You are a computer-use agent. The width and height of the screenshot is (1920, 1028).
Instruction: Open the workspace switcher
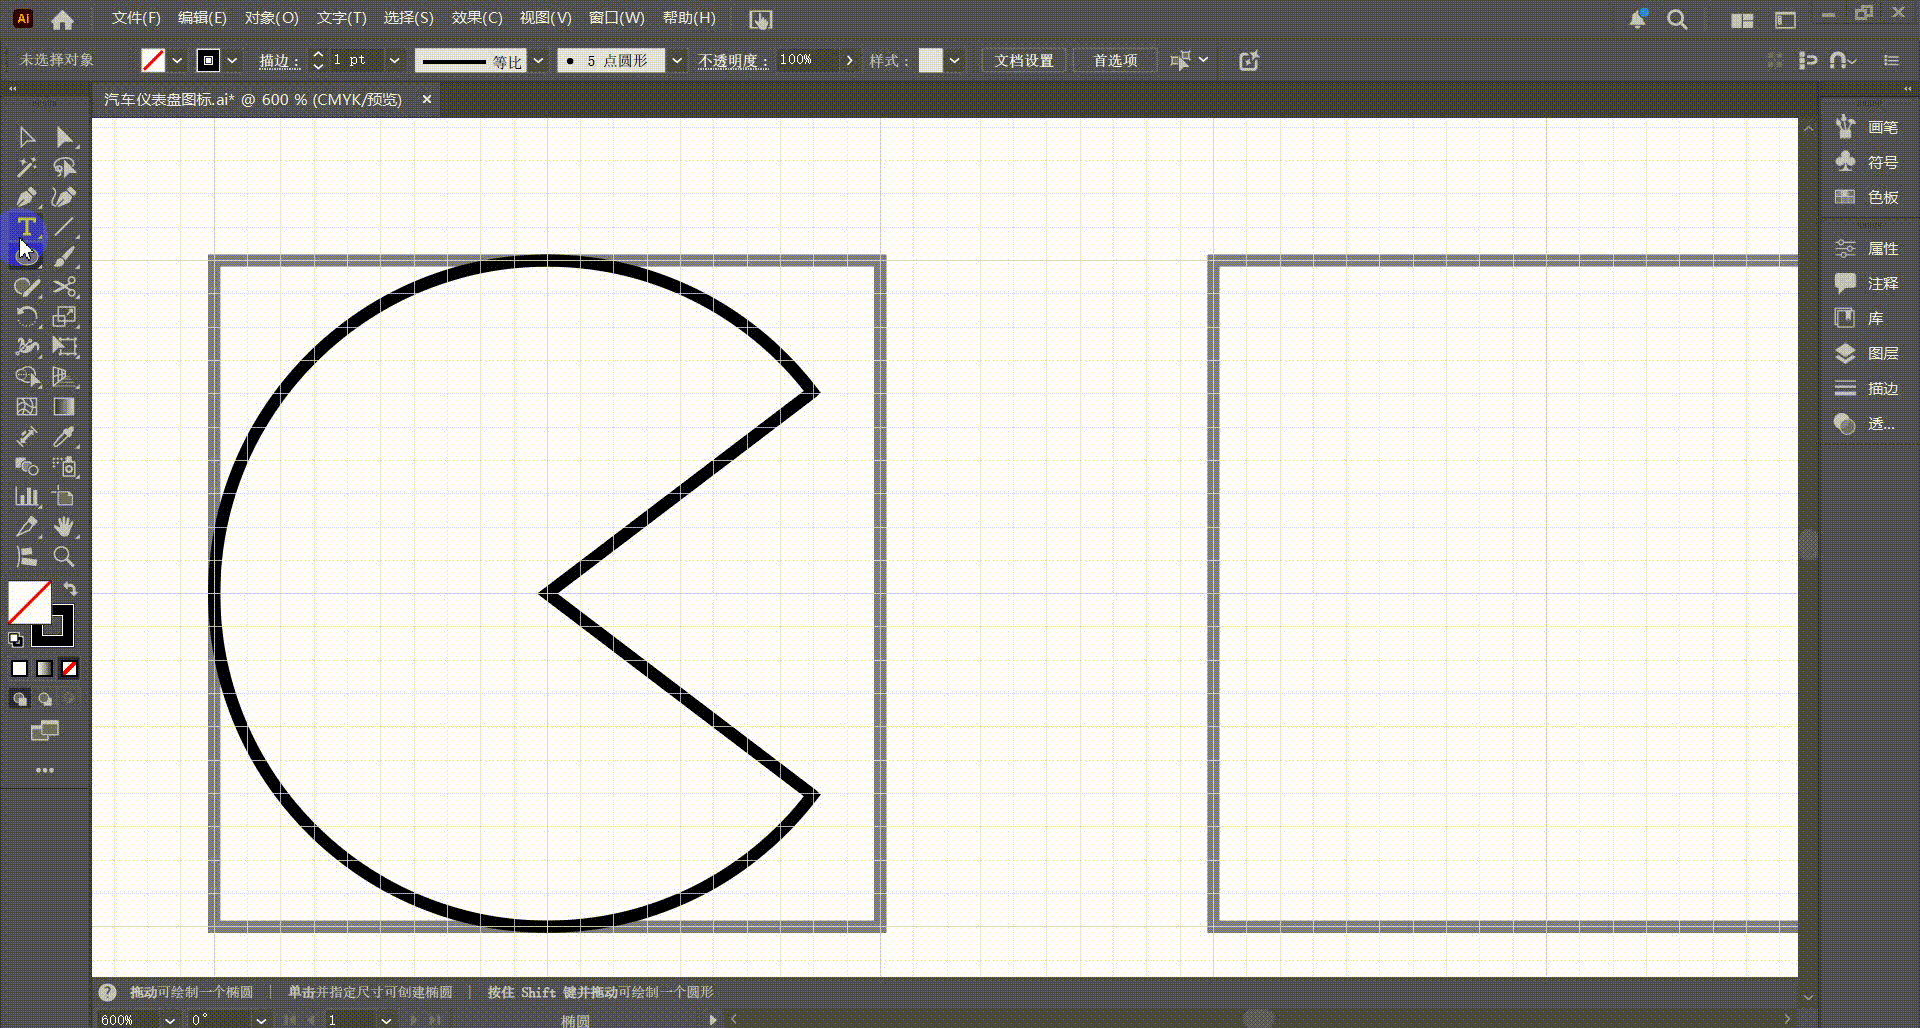[x=1785, y=20]
